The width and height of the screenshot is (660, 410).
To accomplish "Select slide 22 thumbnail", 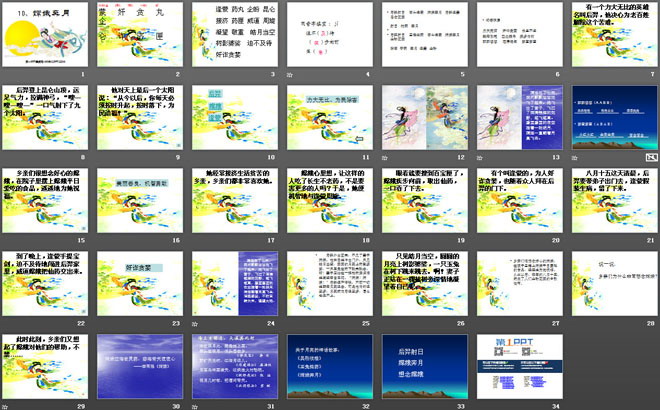I will click(x=45, y=283).
